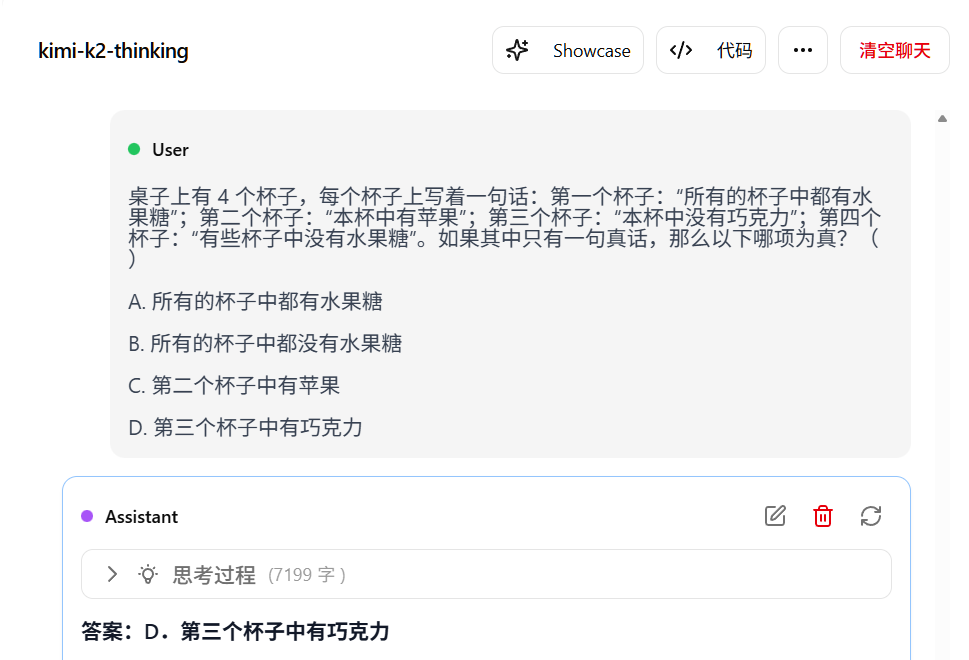Click the scrollbar up arrow
The image size is (969, 660).
pos(942,119)
